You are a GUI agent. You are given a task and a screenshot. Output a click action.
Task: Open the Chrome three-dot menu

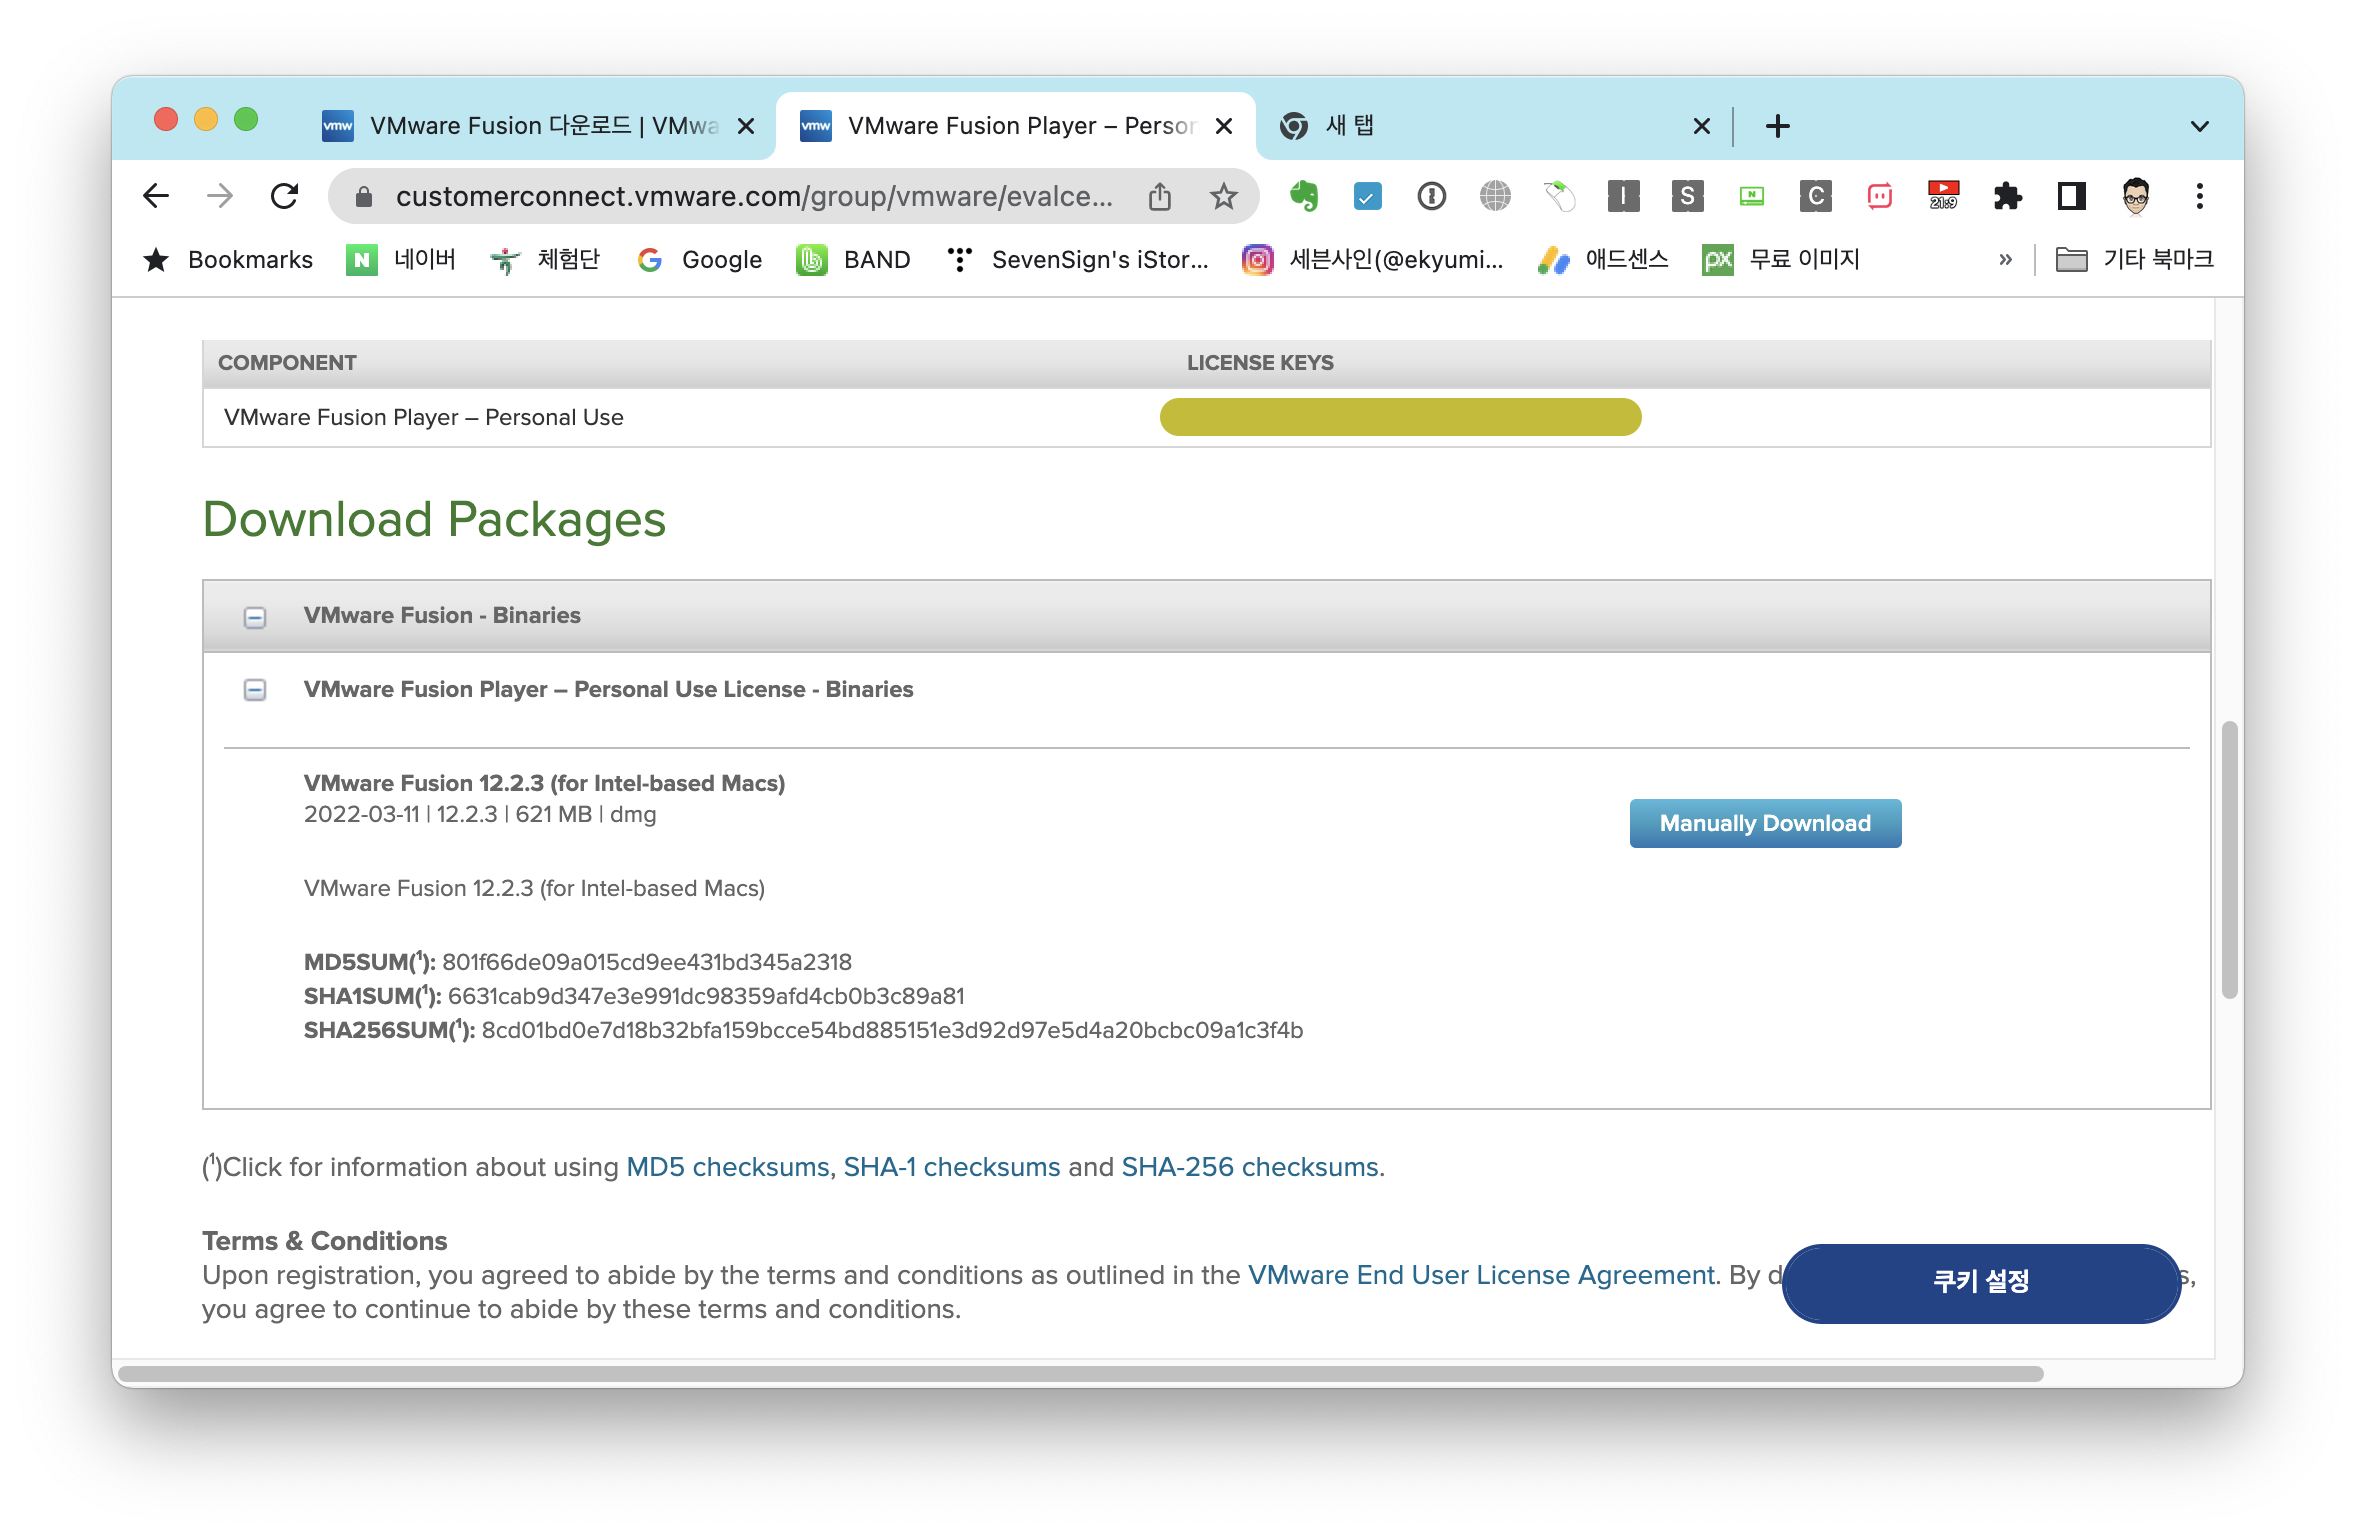pyautogui.click(x=2199, y=196)
